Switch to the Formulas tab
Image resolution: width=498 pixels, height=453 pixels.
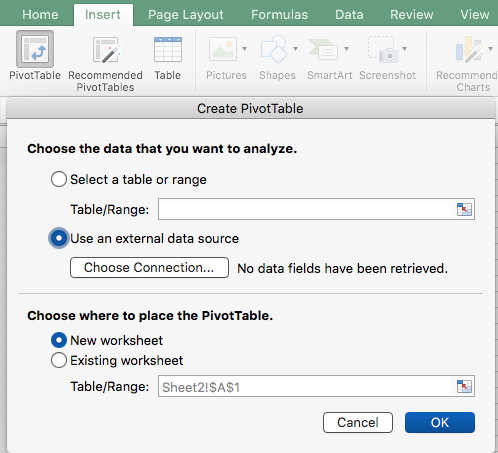pos(279,15)
